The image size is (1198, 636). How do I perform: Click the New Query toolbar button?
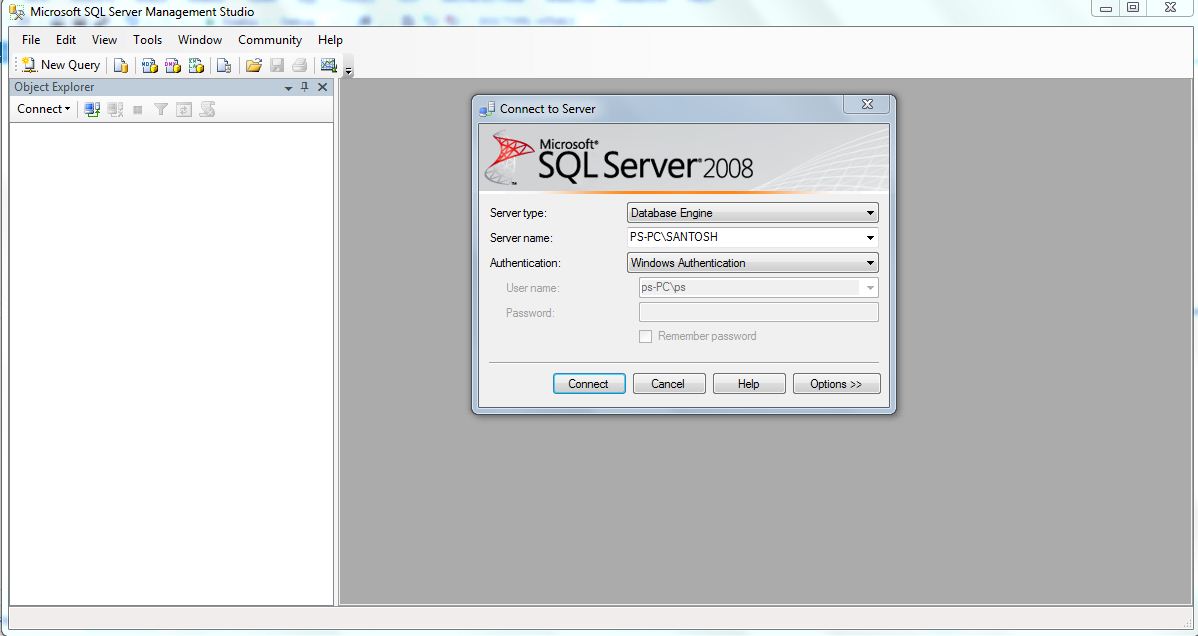pyautogui.click(x=61, y=65)
